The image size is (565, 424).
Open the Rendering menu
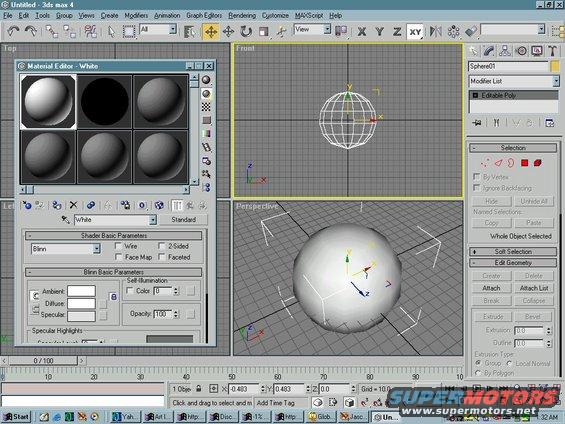click(x=242, y=15)
